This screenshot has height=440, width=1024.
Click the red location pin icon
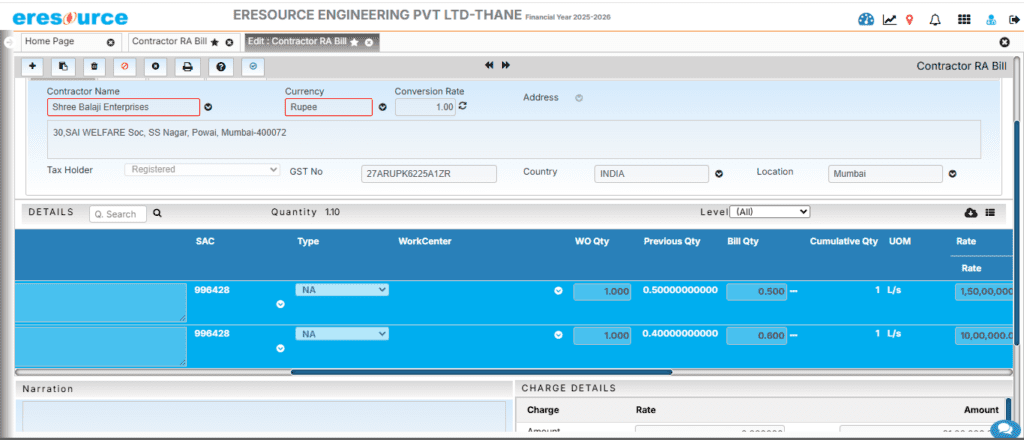tap(909, 19)
